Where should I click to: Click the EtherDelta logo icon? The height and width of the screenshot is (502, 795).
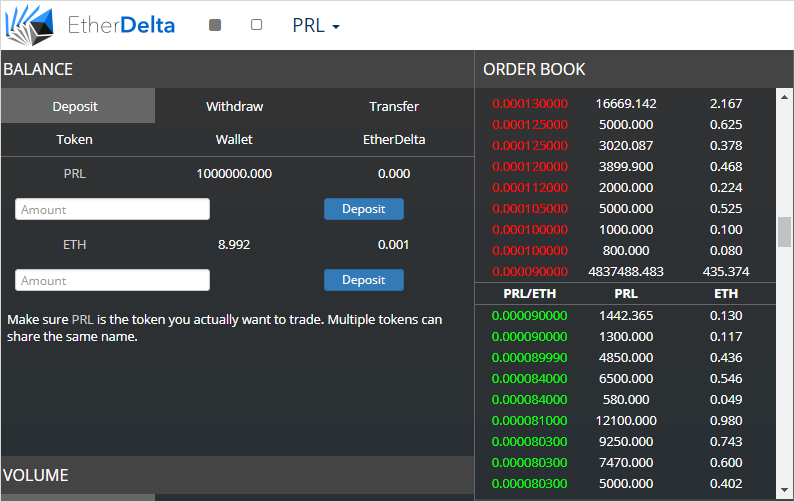coord(29,25)
